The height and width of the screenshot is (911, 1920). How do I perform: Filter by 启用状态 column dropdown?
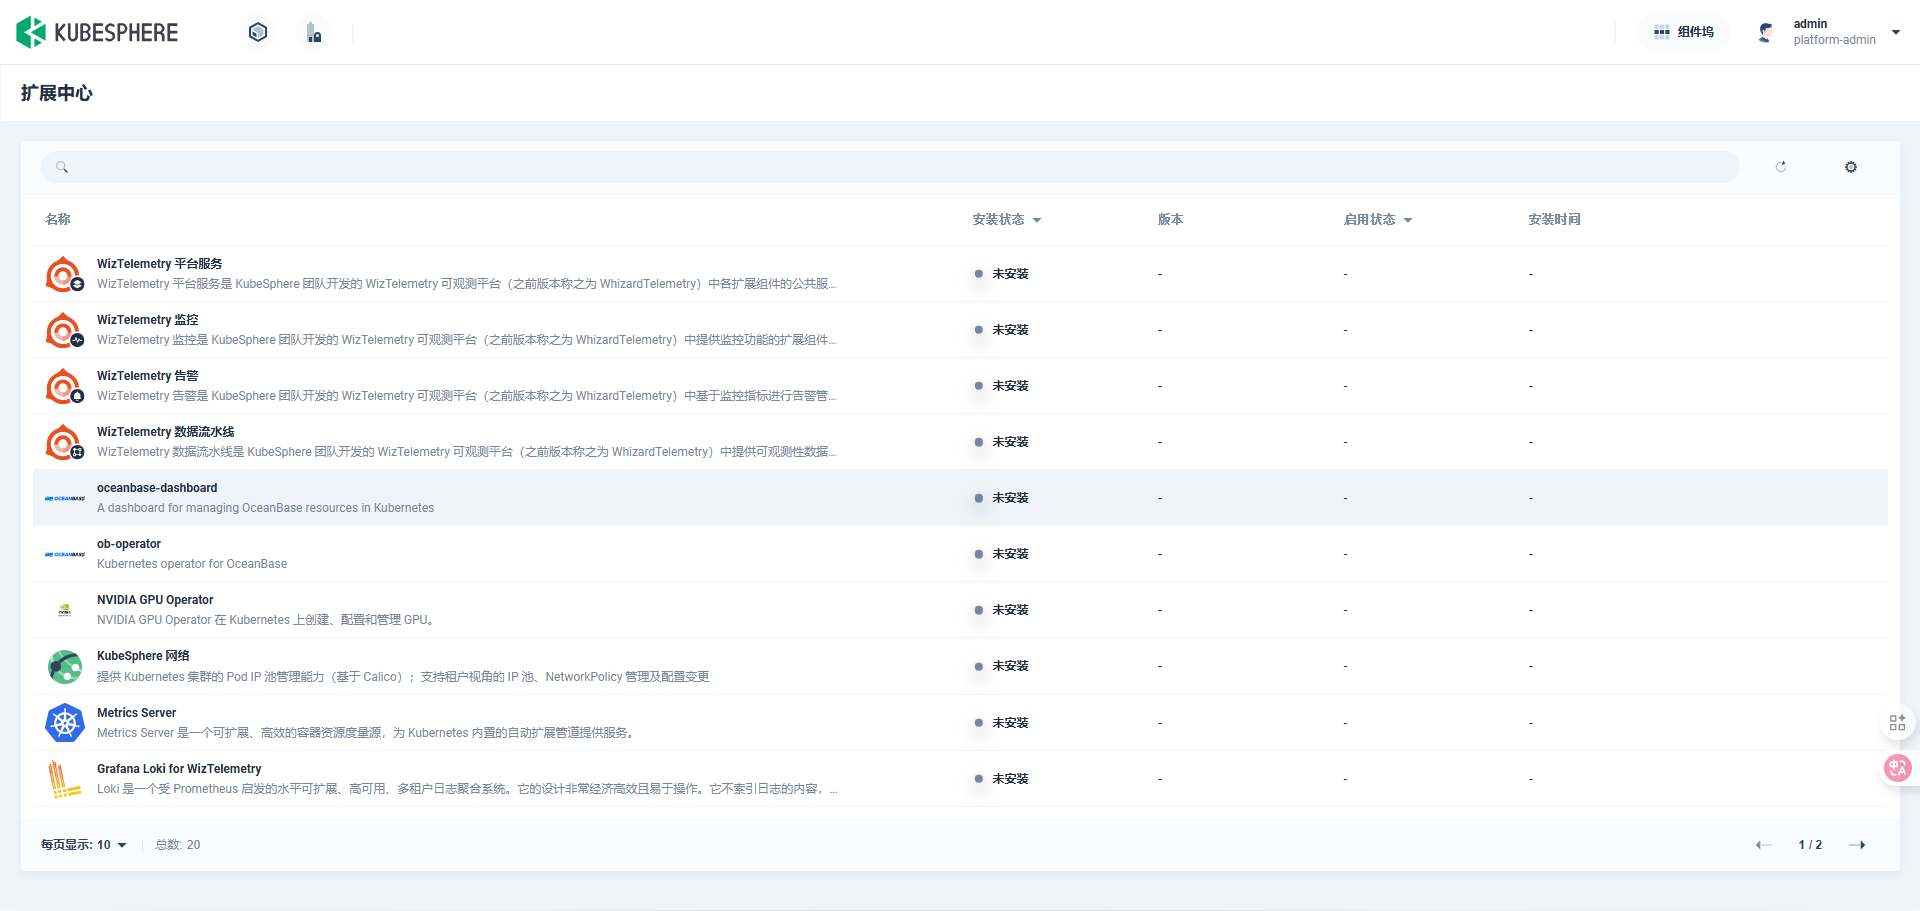click(1378, 220)
